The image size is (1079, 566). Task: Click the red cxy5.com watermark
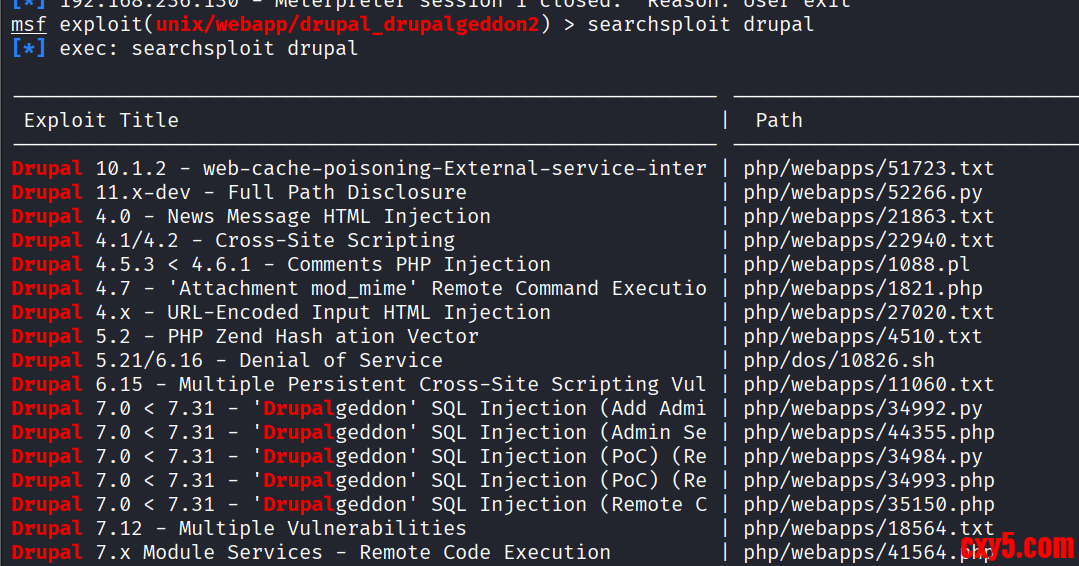(x=1017, y=547)
